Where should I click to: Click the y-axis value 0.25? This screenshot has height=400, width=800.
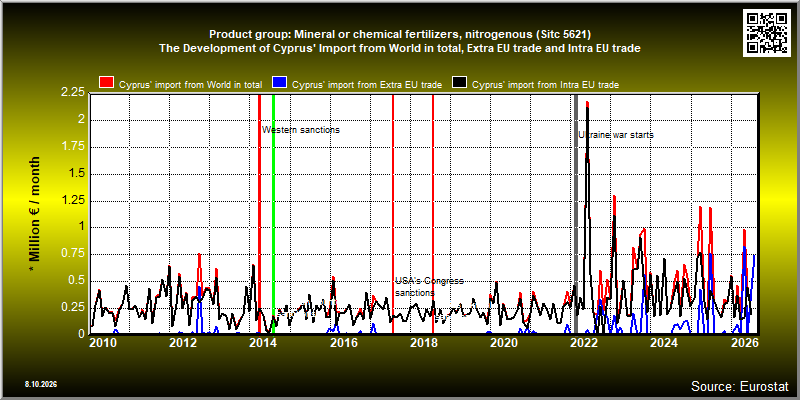(73, 307)
